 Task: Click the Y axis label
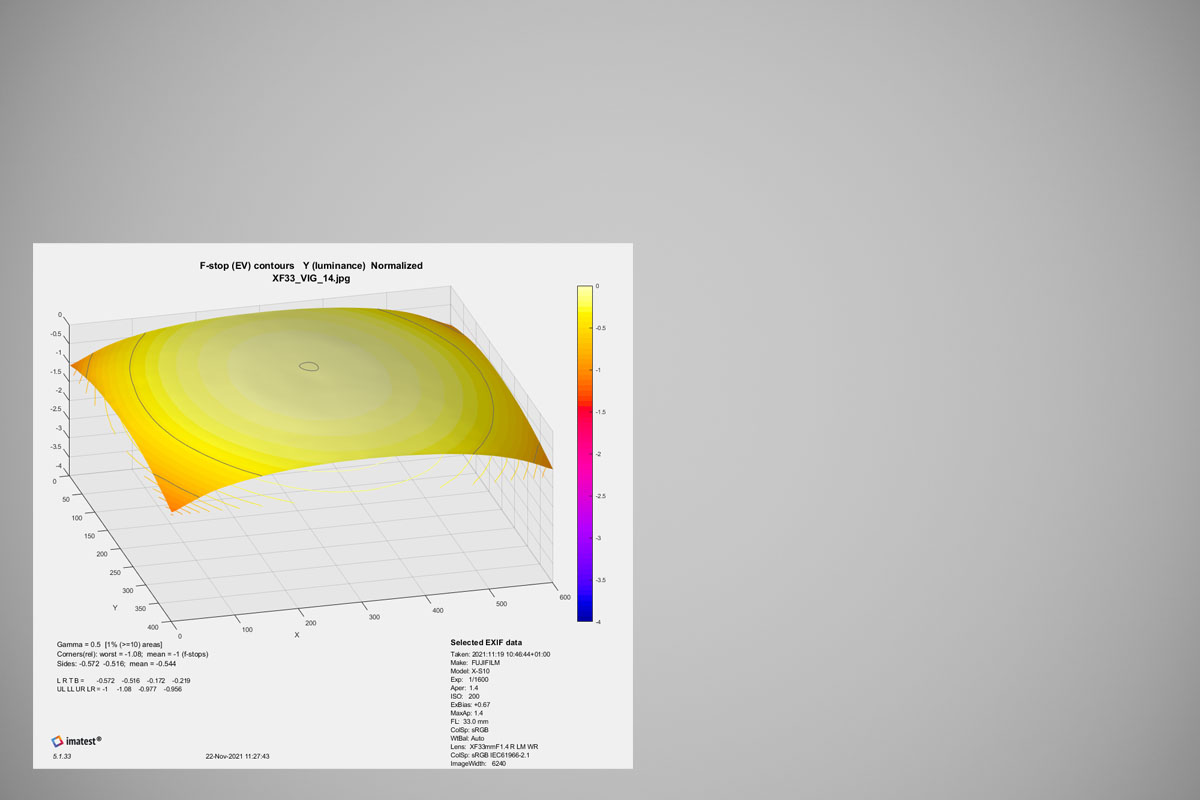point(115,607)
